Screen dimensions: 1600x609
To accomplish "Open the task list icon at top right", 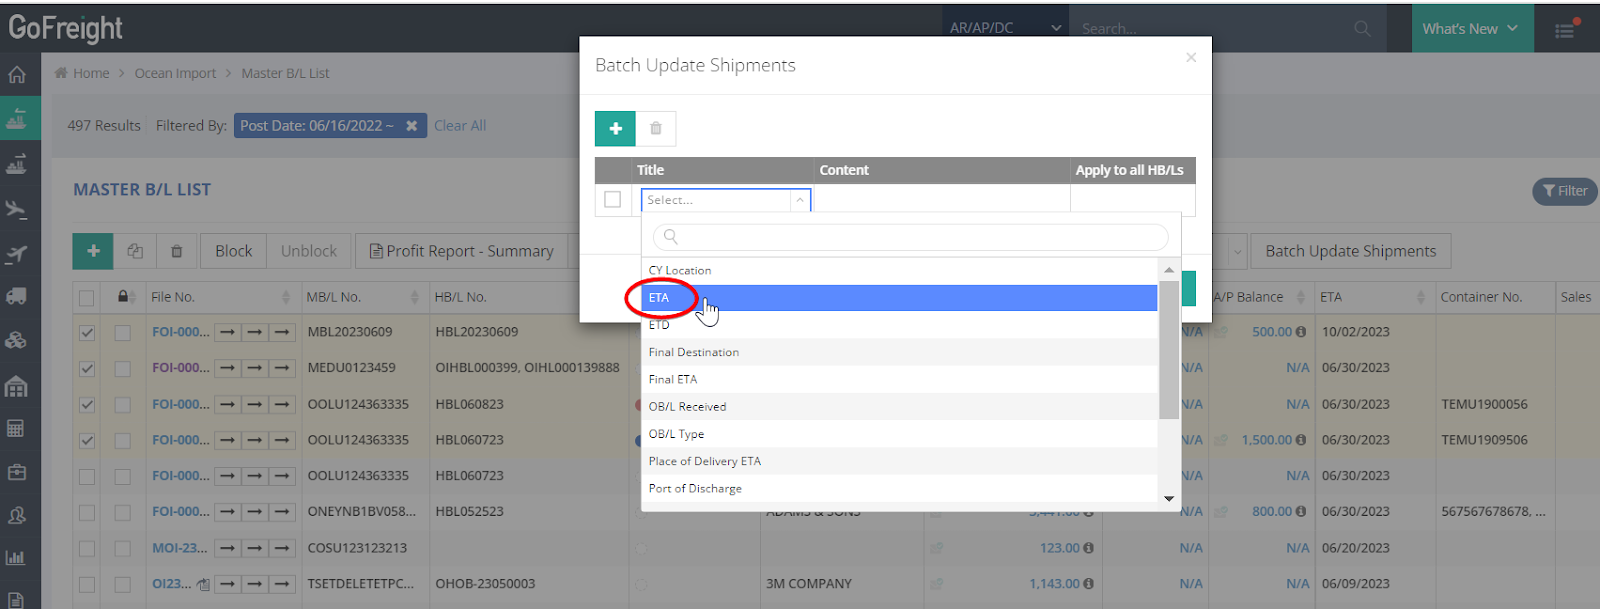I will coord(1565,30).
